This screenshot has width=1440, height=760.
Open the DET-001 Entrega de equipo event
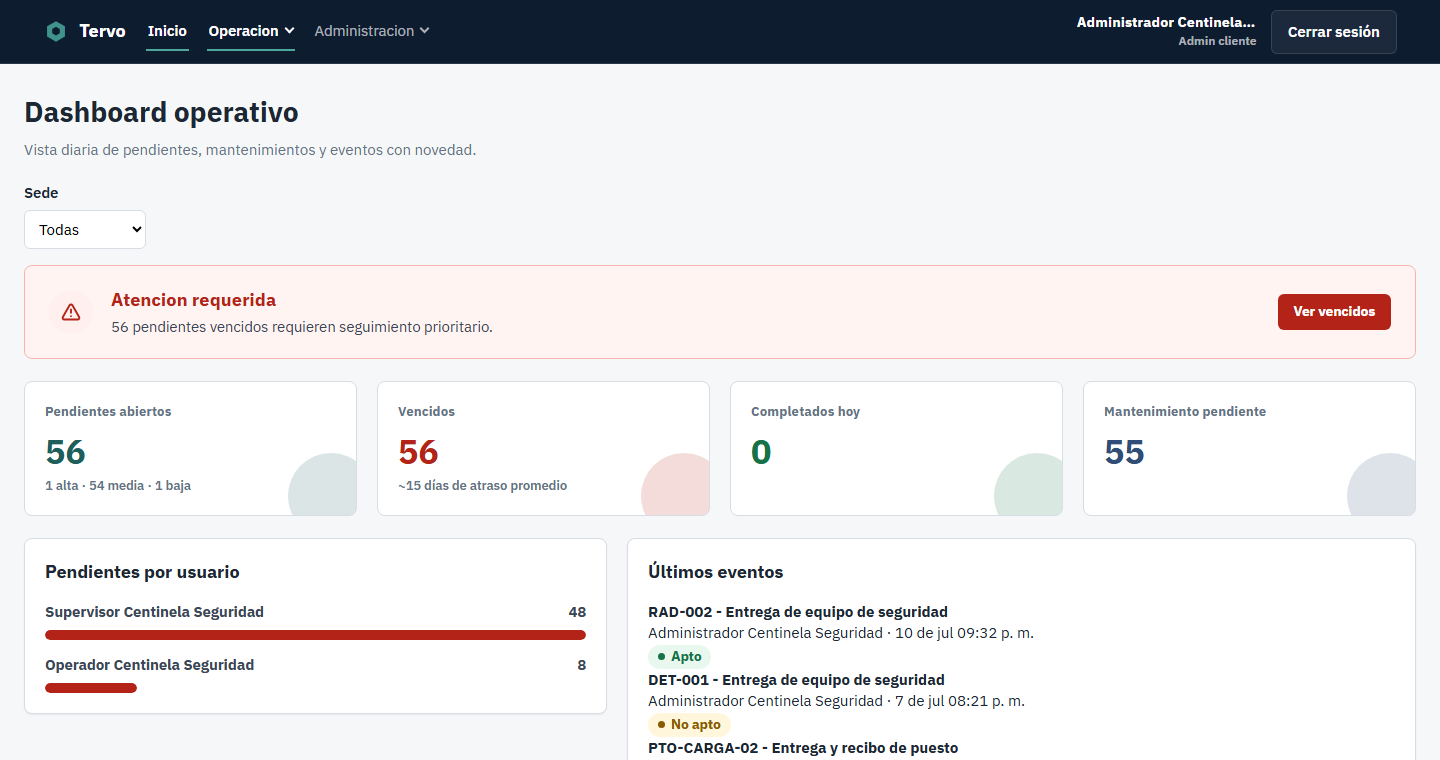(796, 680)
